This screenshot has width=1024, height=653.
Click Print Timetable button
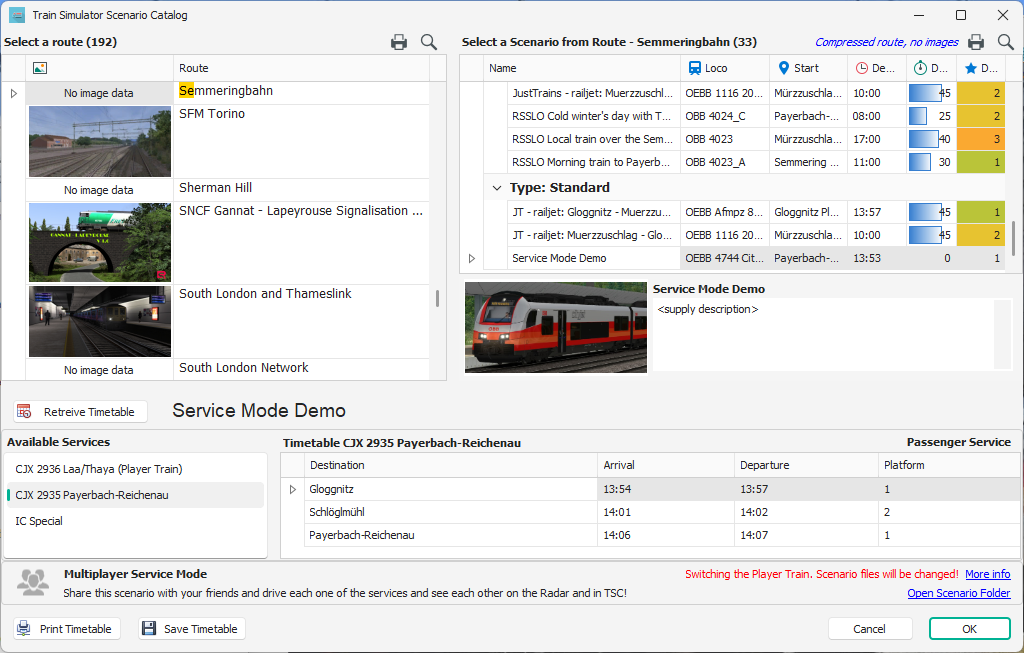point(67,629)
